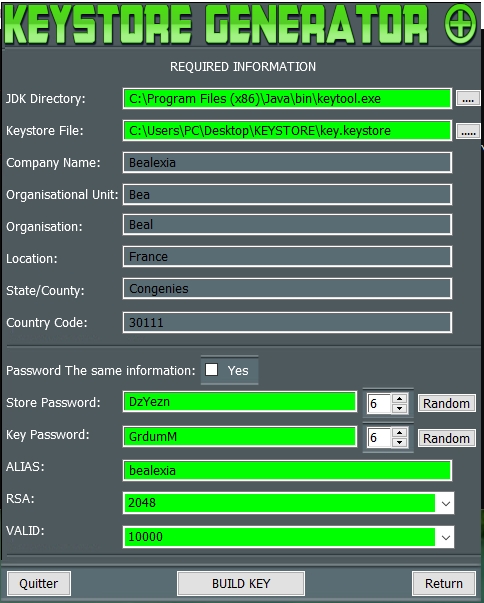This screenshot has height=603, width=484.
Task: Increase the Store Password length spinner
Action: tap(400, 399)
